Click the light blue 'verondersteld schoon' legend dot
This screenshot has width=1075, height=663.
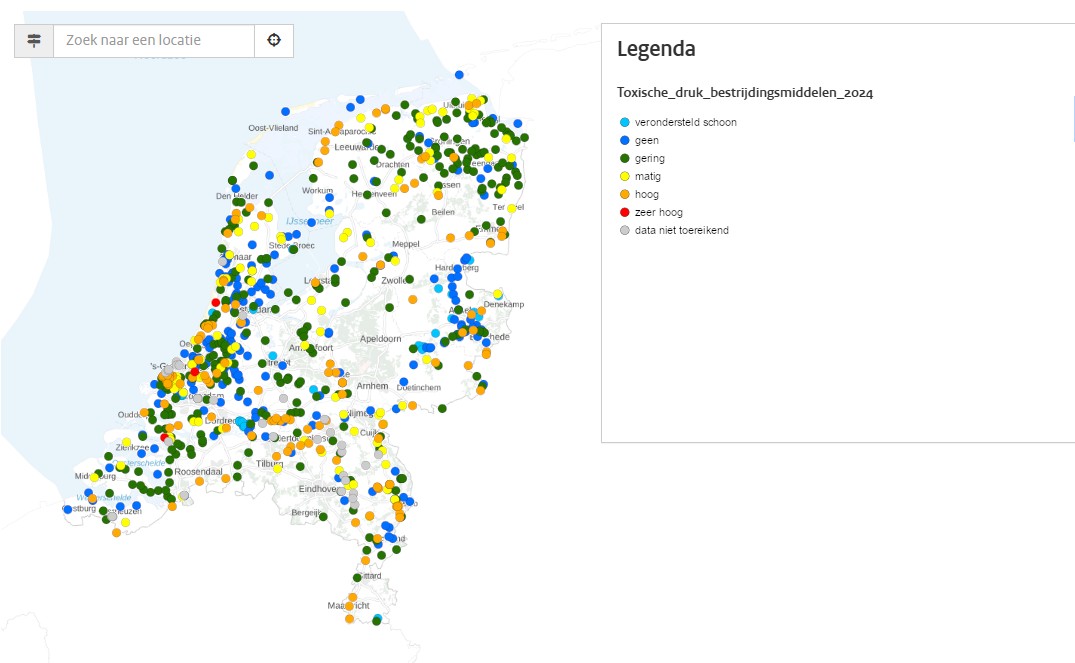point(625,122)
